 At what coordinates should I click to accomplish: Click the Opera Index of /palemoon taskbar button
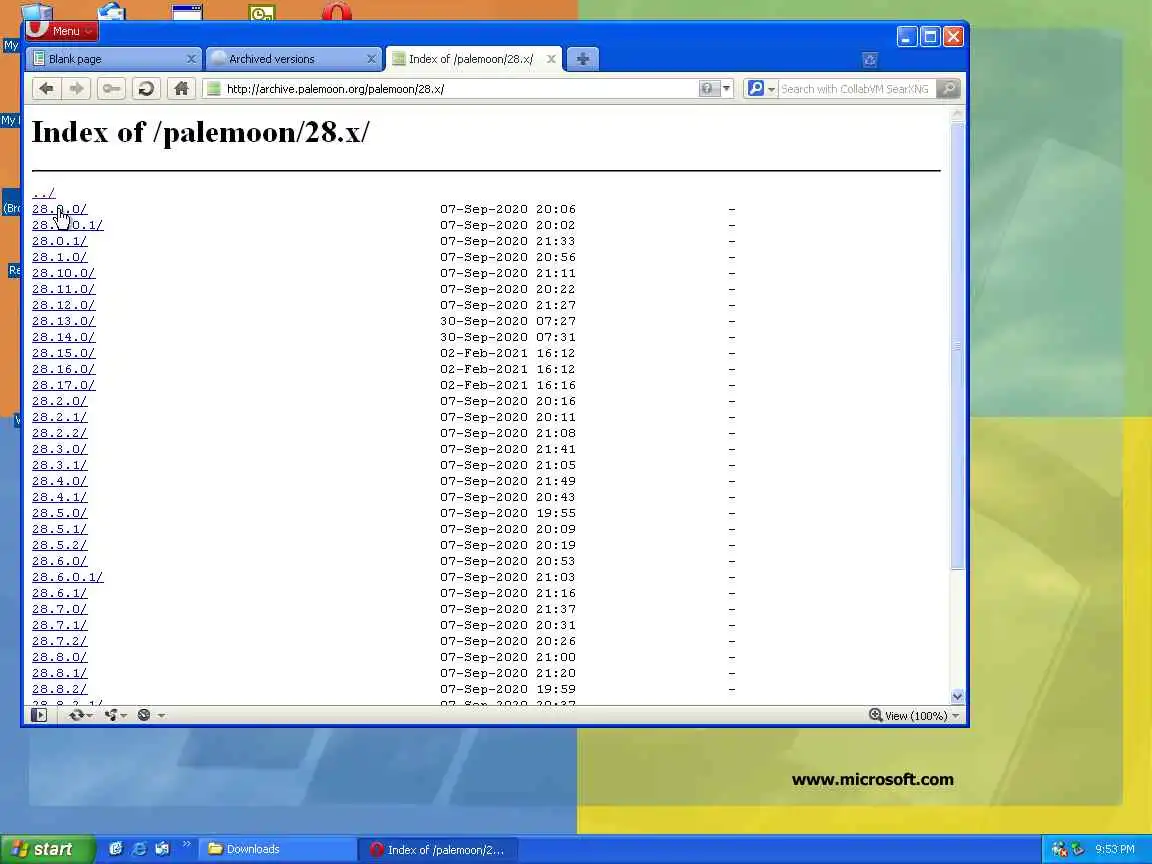[439, 850]
